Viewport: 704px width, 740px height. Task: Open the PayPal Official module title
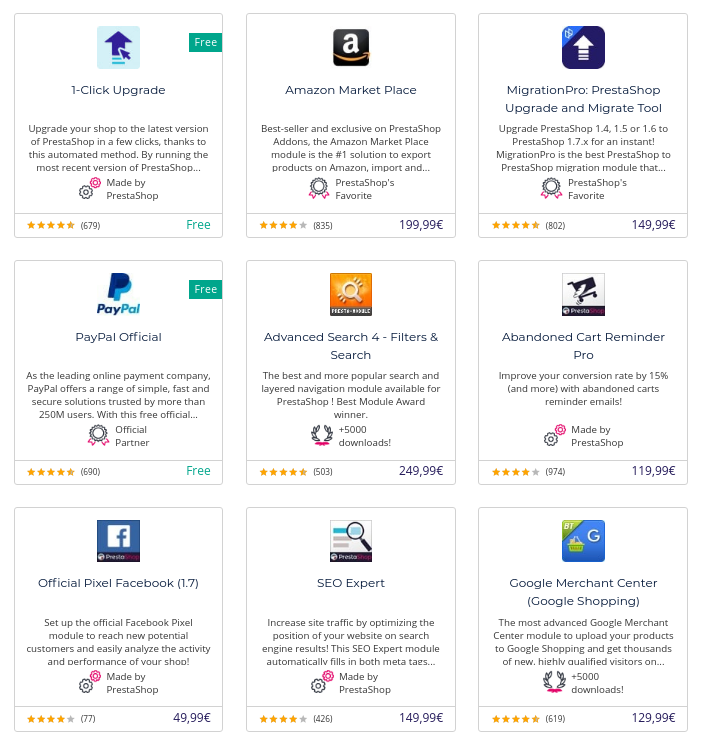click(118, 337)
